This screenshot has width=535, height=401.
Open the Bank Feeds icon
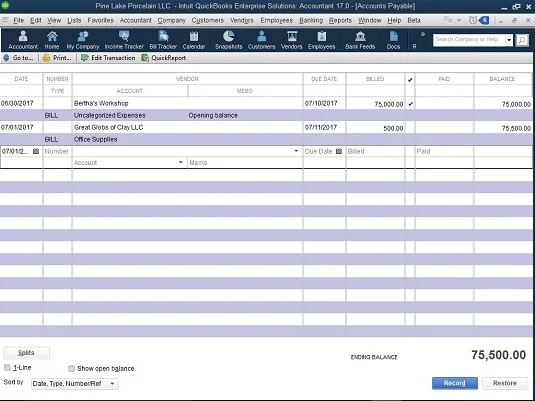(360, 40)
